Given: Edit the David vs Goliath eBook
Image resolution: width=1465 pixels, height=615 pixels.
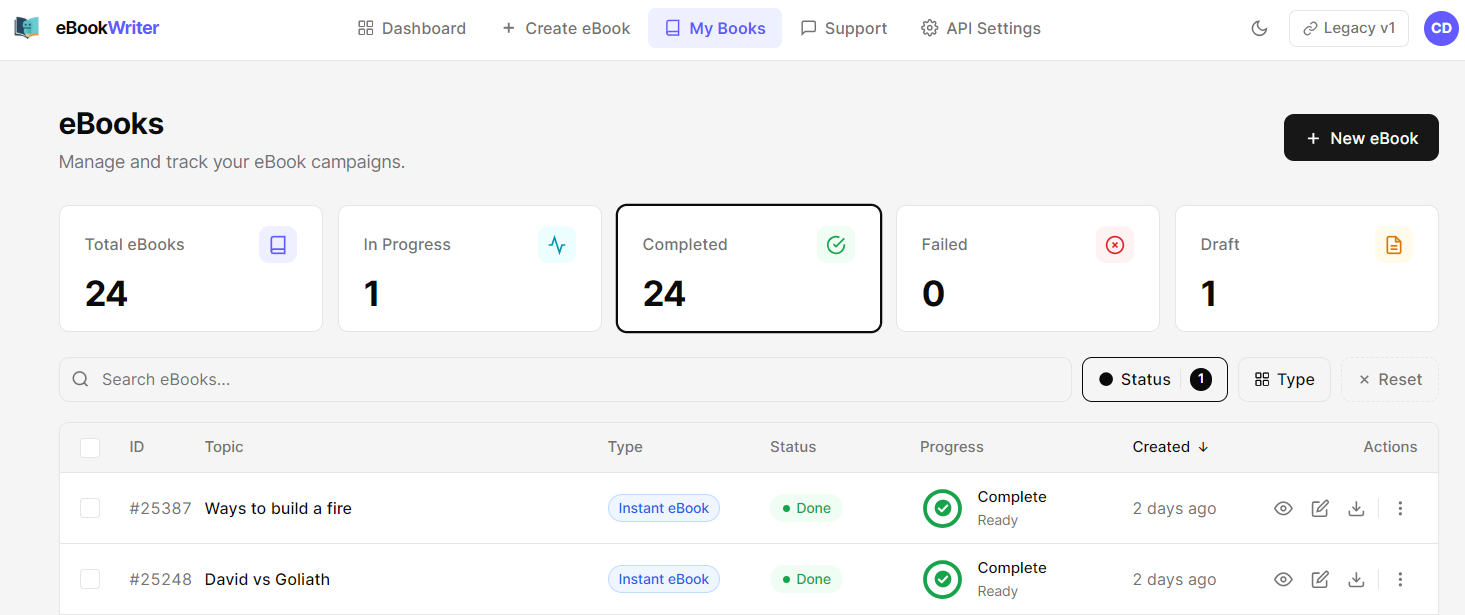Looking at the screenshot, I should (1320, 579).
